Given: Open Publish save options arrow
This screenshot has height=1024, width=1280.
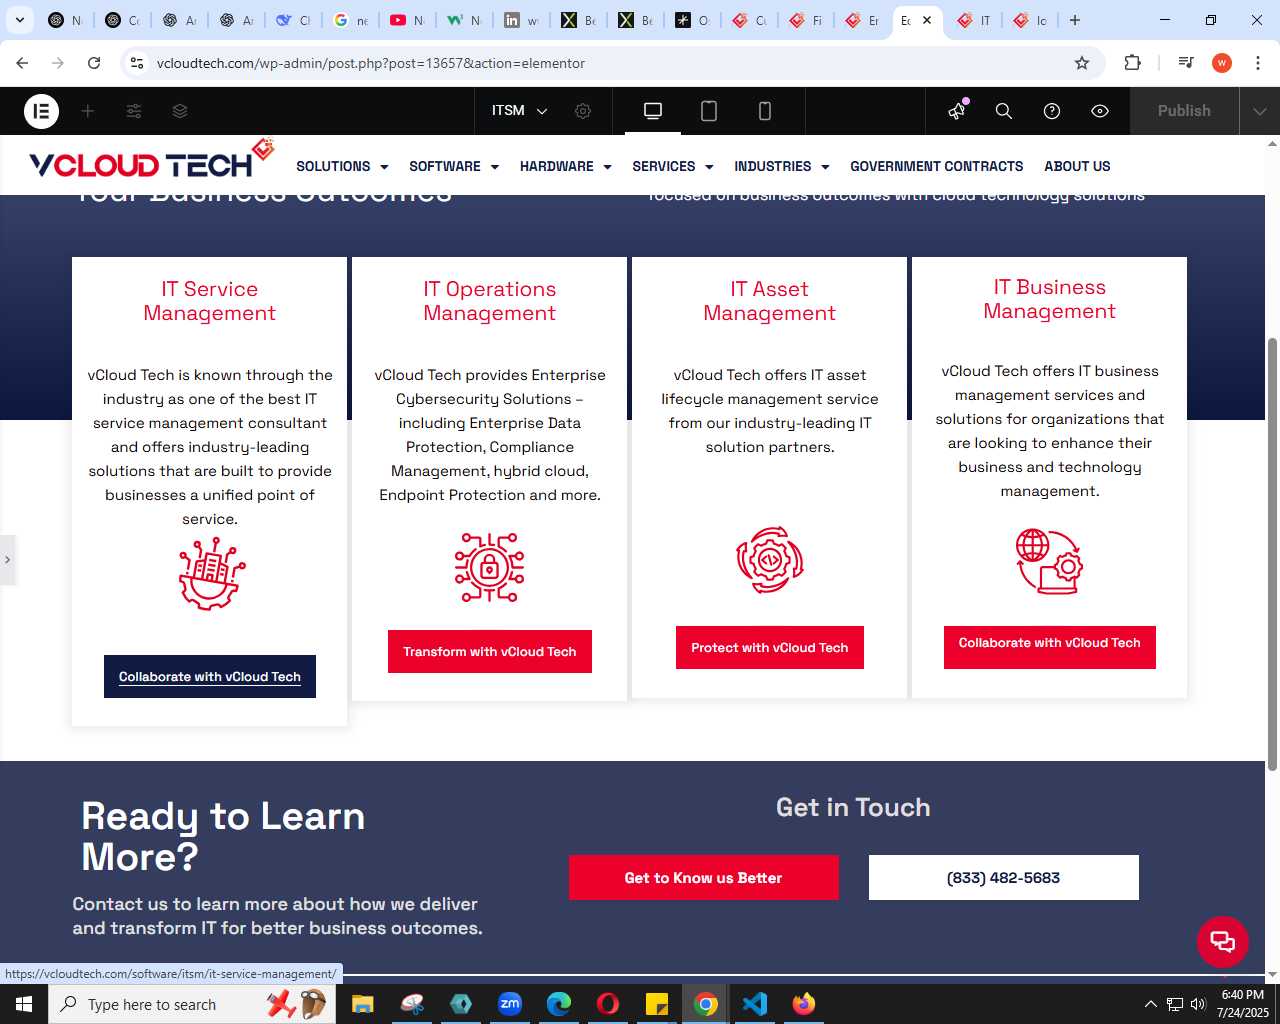Looking at the screenshot, I should click(1259, 111).
